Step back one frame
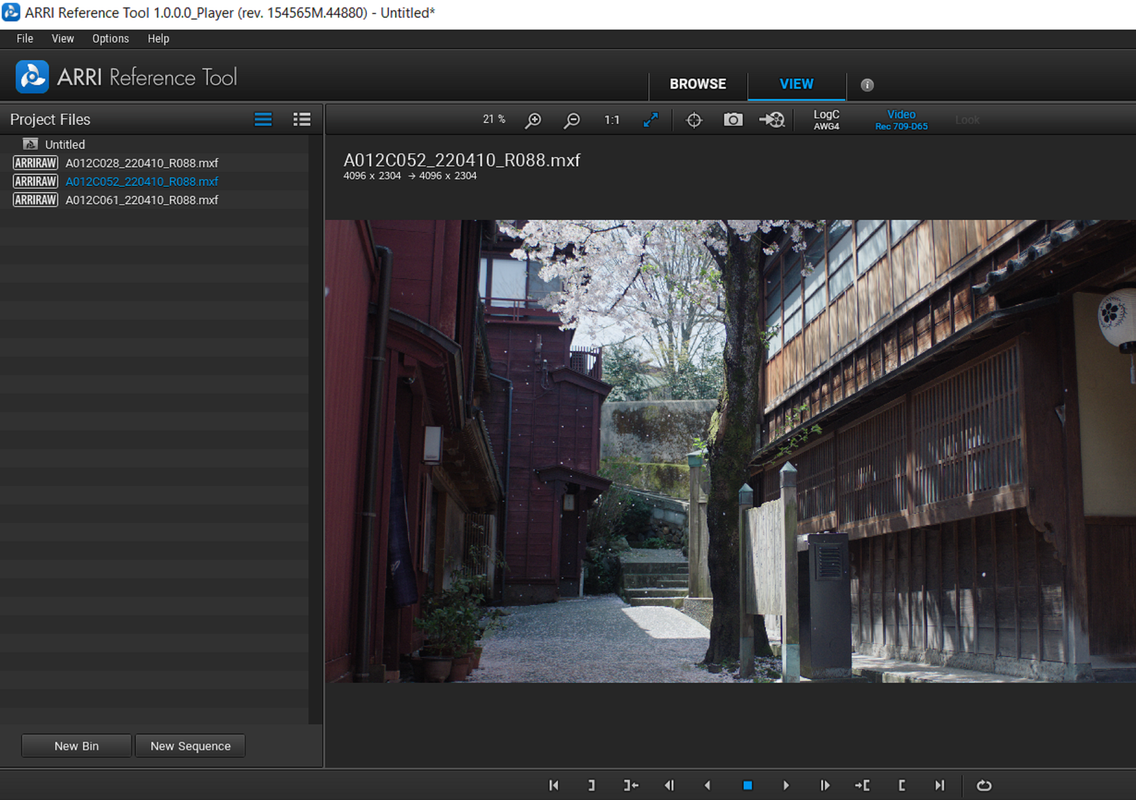The image size is (1136, 800). [x=669, y=786]
